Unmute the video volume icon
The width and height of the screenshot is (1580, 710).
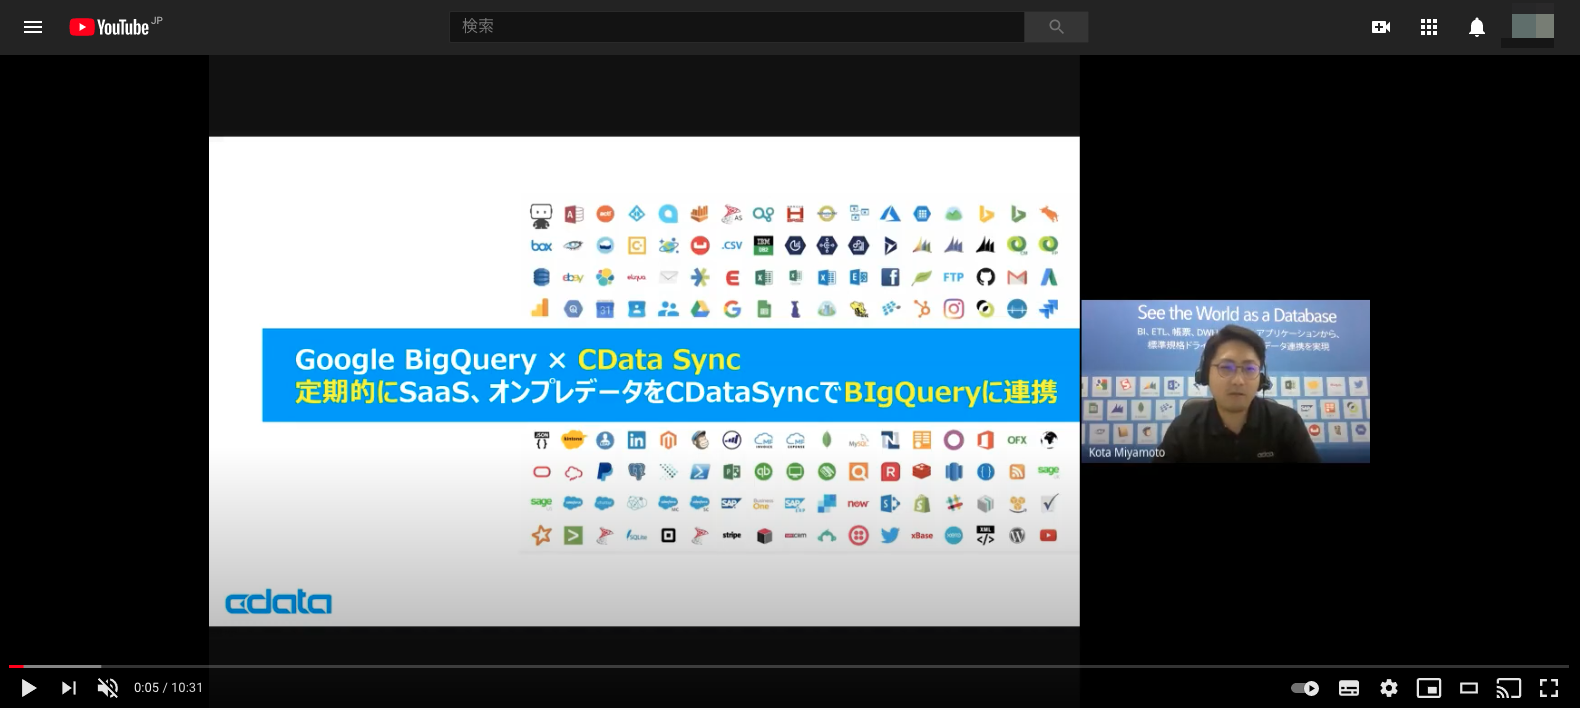click(107, 688)
